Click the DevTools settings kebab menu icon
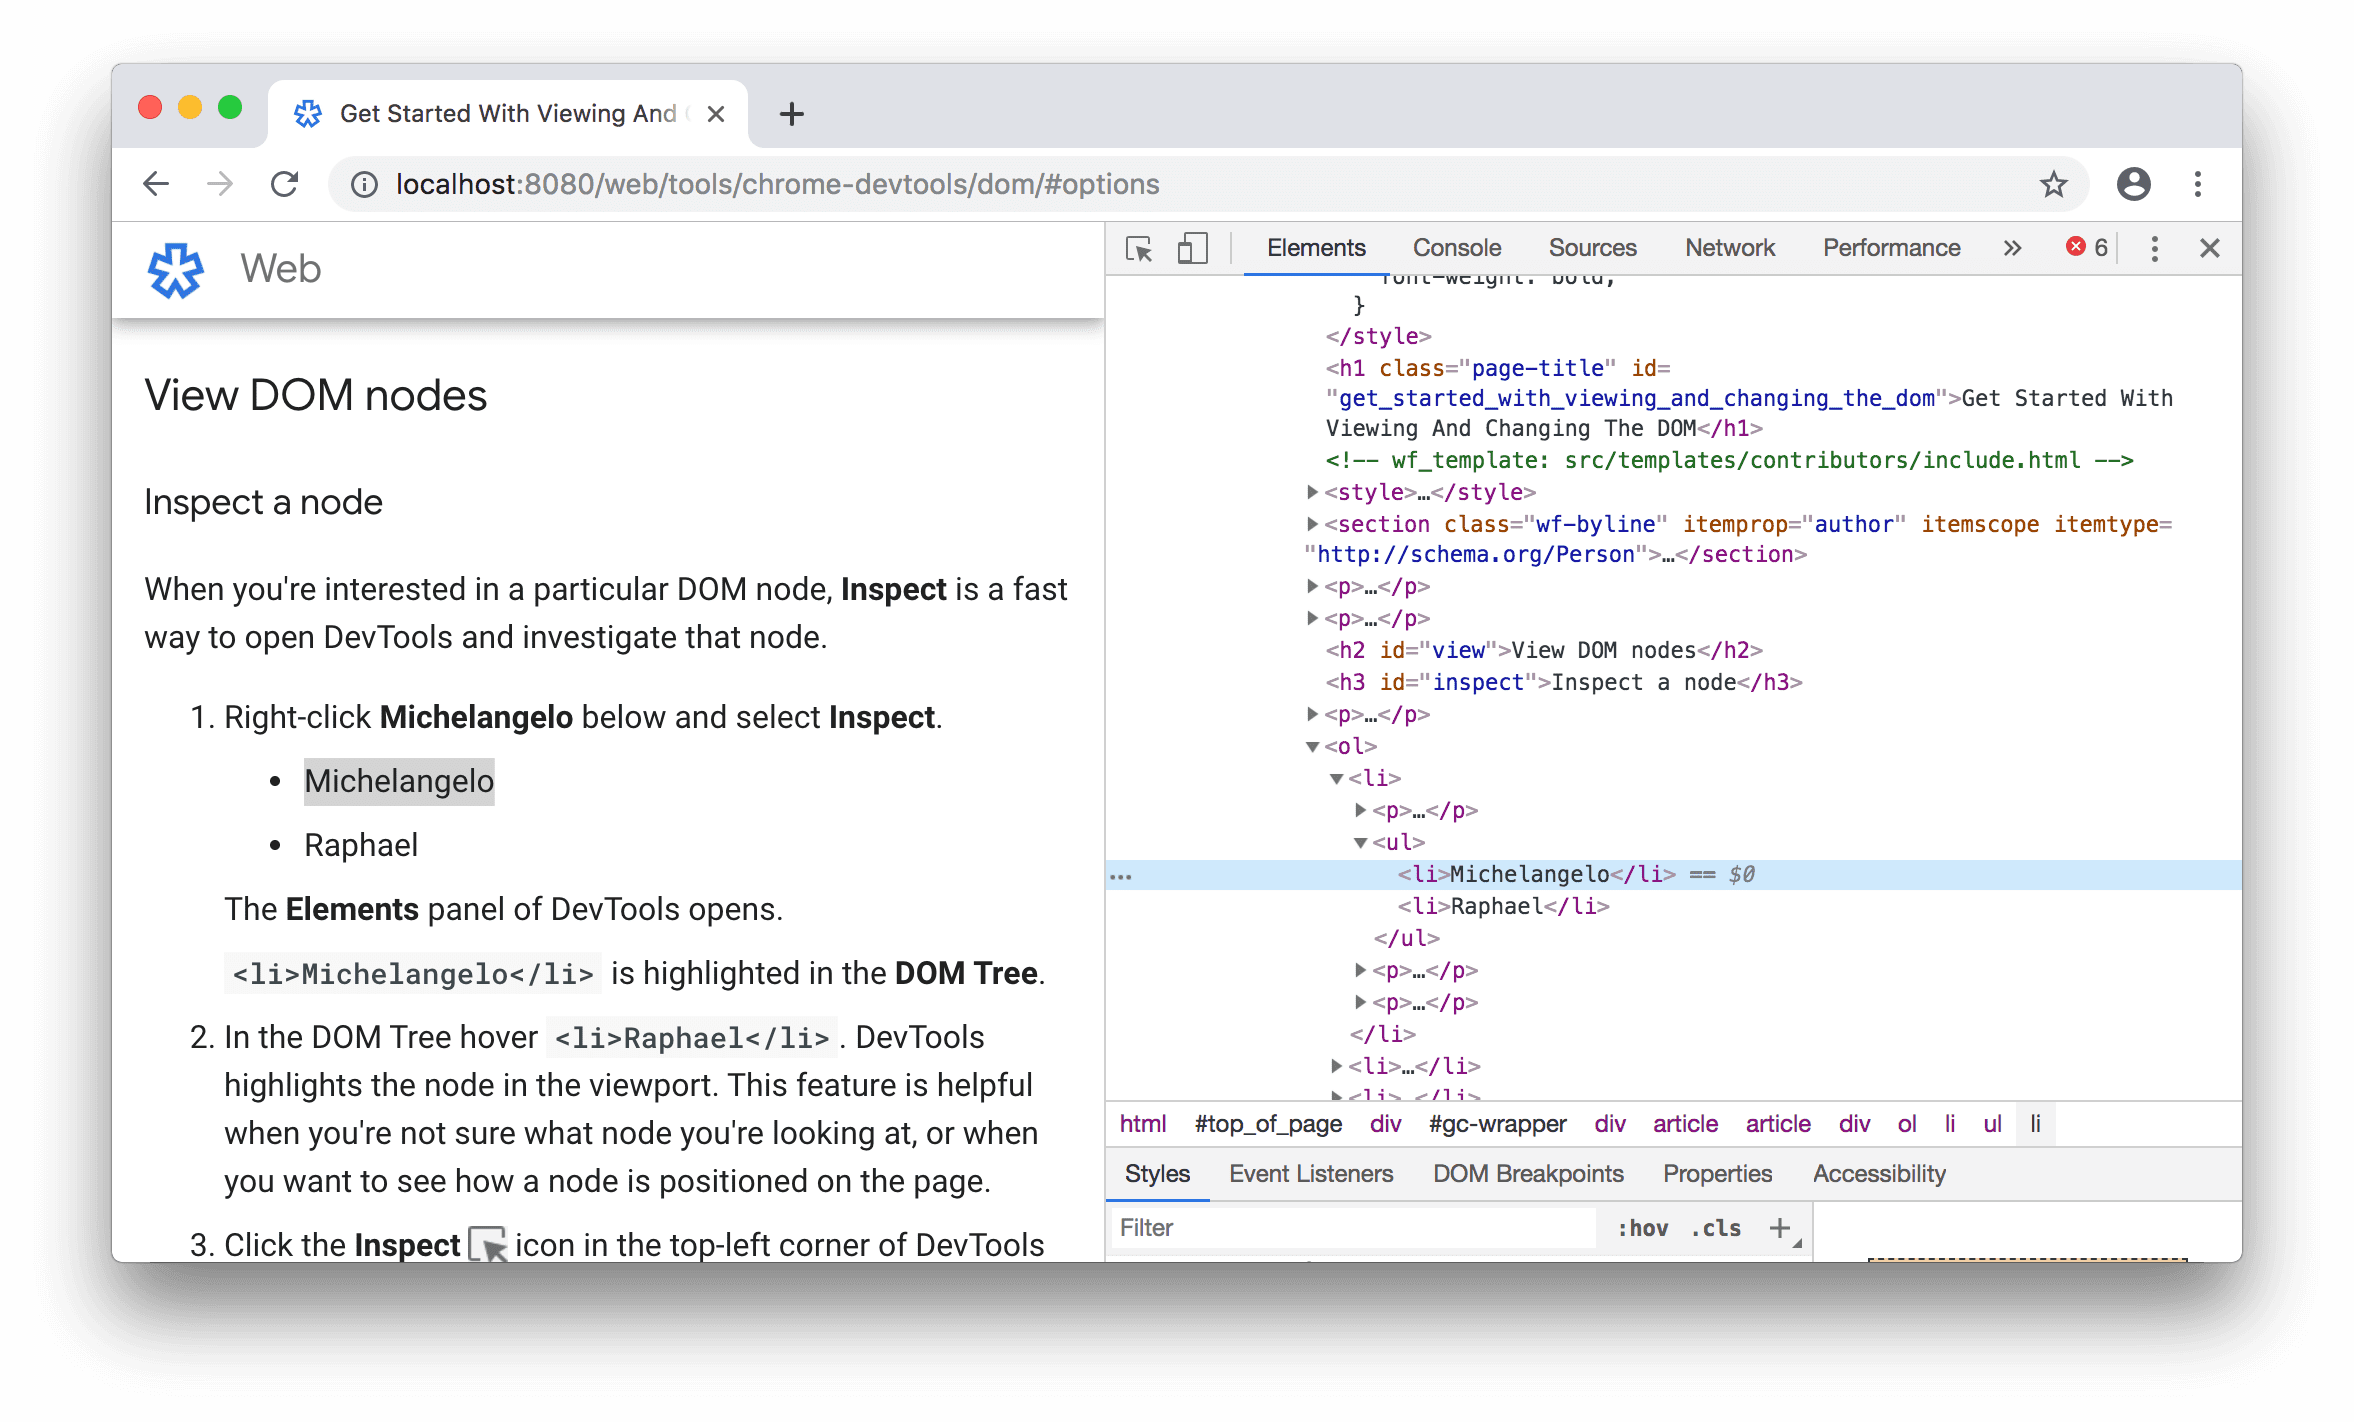Image resolution: width=2354 pixels, height=1422 pixels. pyautogui.click(x=2156, y=247)
